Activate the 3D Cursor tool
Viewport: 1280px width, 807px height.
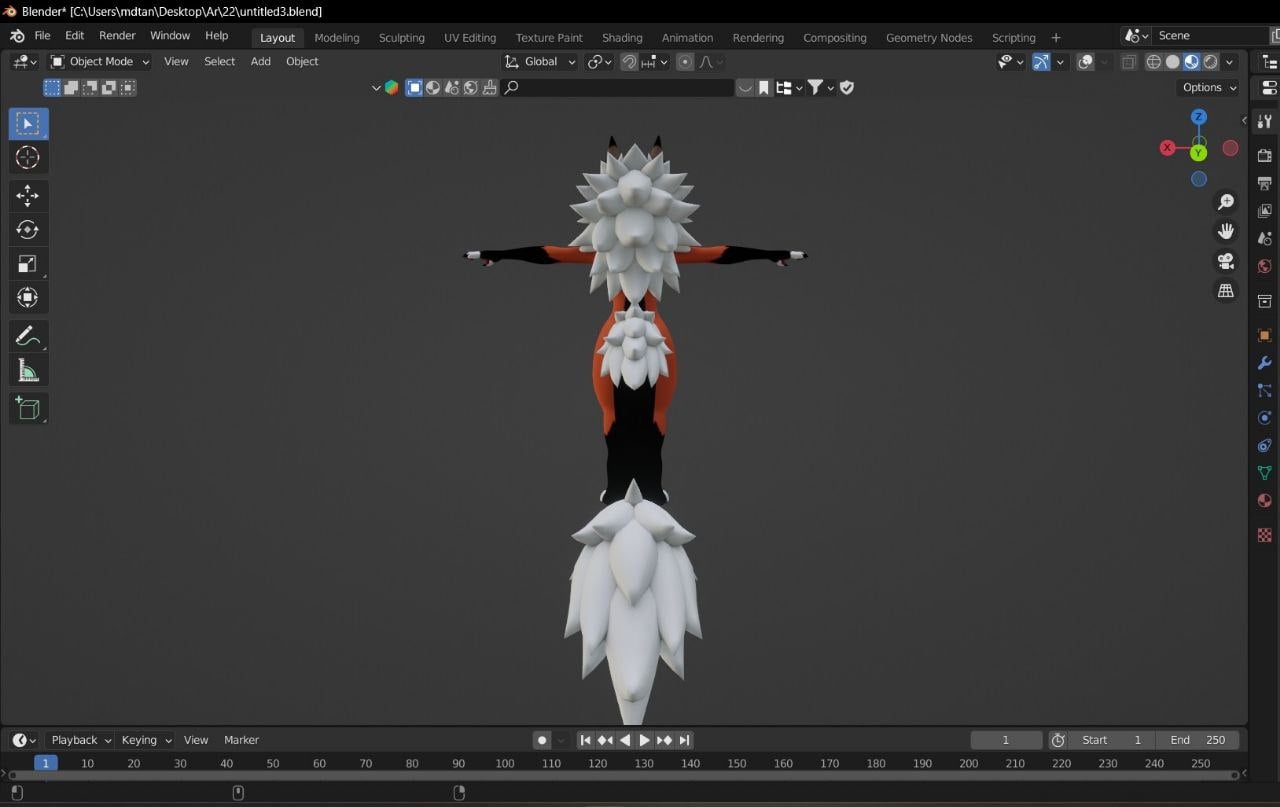pos(28,158)
